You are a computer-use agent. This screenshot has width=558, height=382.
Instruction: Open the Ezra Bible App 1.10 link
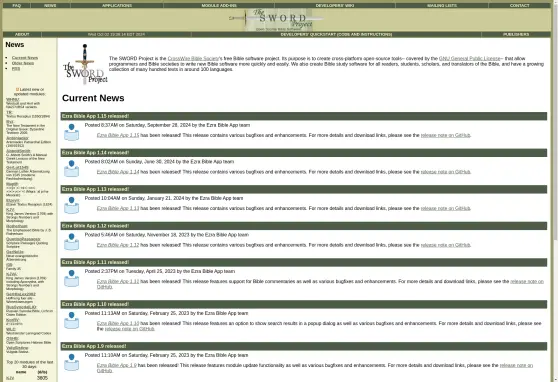(x=118, y=323)
